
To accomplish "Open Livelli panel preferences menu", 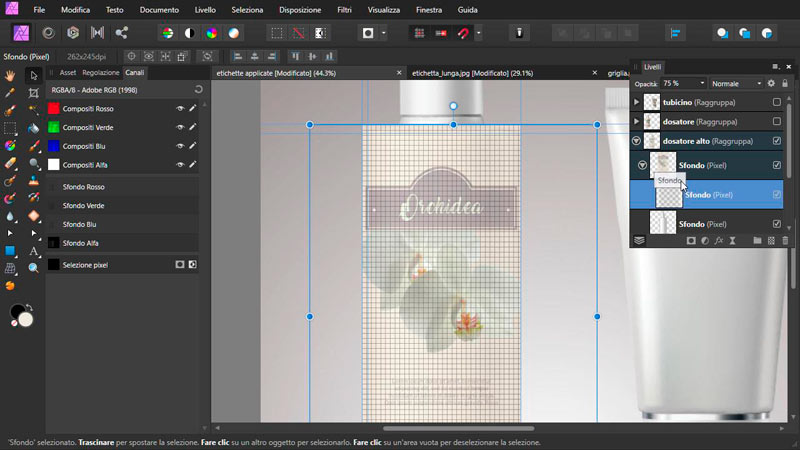I will 775,67.
